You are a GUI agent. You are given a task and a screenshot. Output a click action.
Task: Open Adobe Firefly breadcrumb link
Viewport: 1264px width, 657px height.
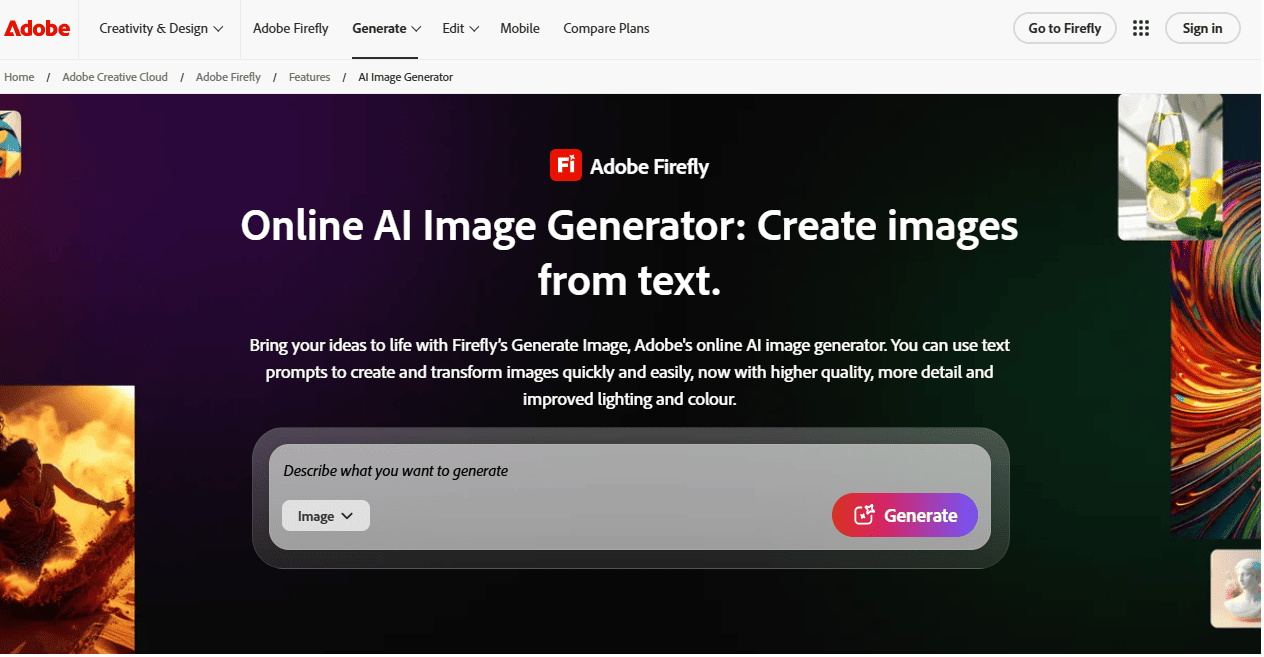[228, 77]
